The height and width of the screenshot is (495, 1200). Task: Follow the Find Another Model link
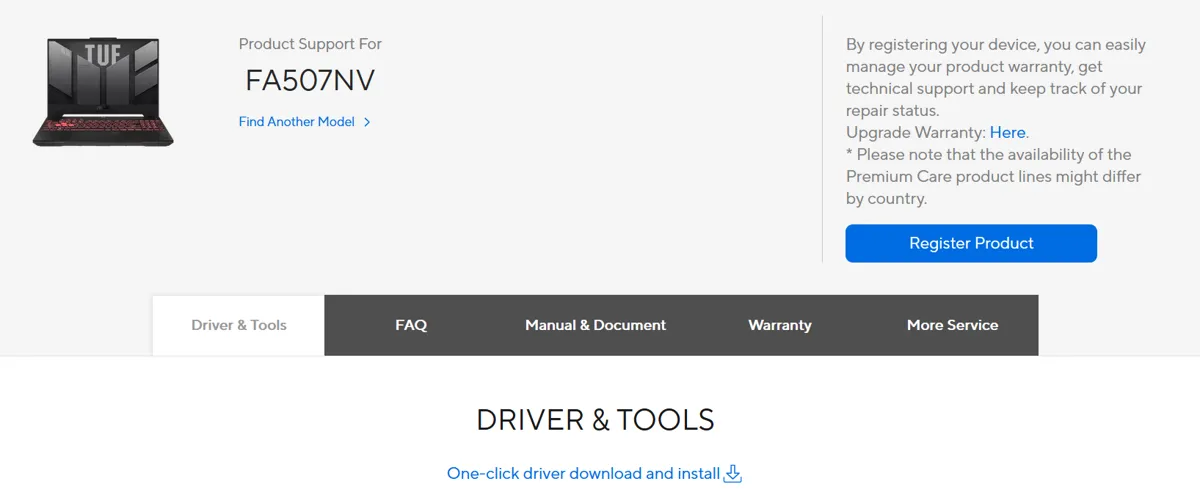(x=297, y=122)
